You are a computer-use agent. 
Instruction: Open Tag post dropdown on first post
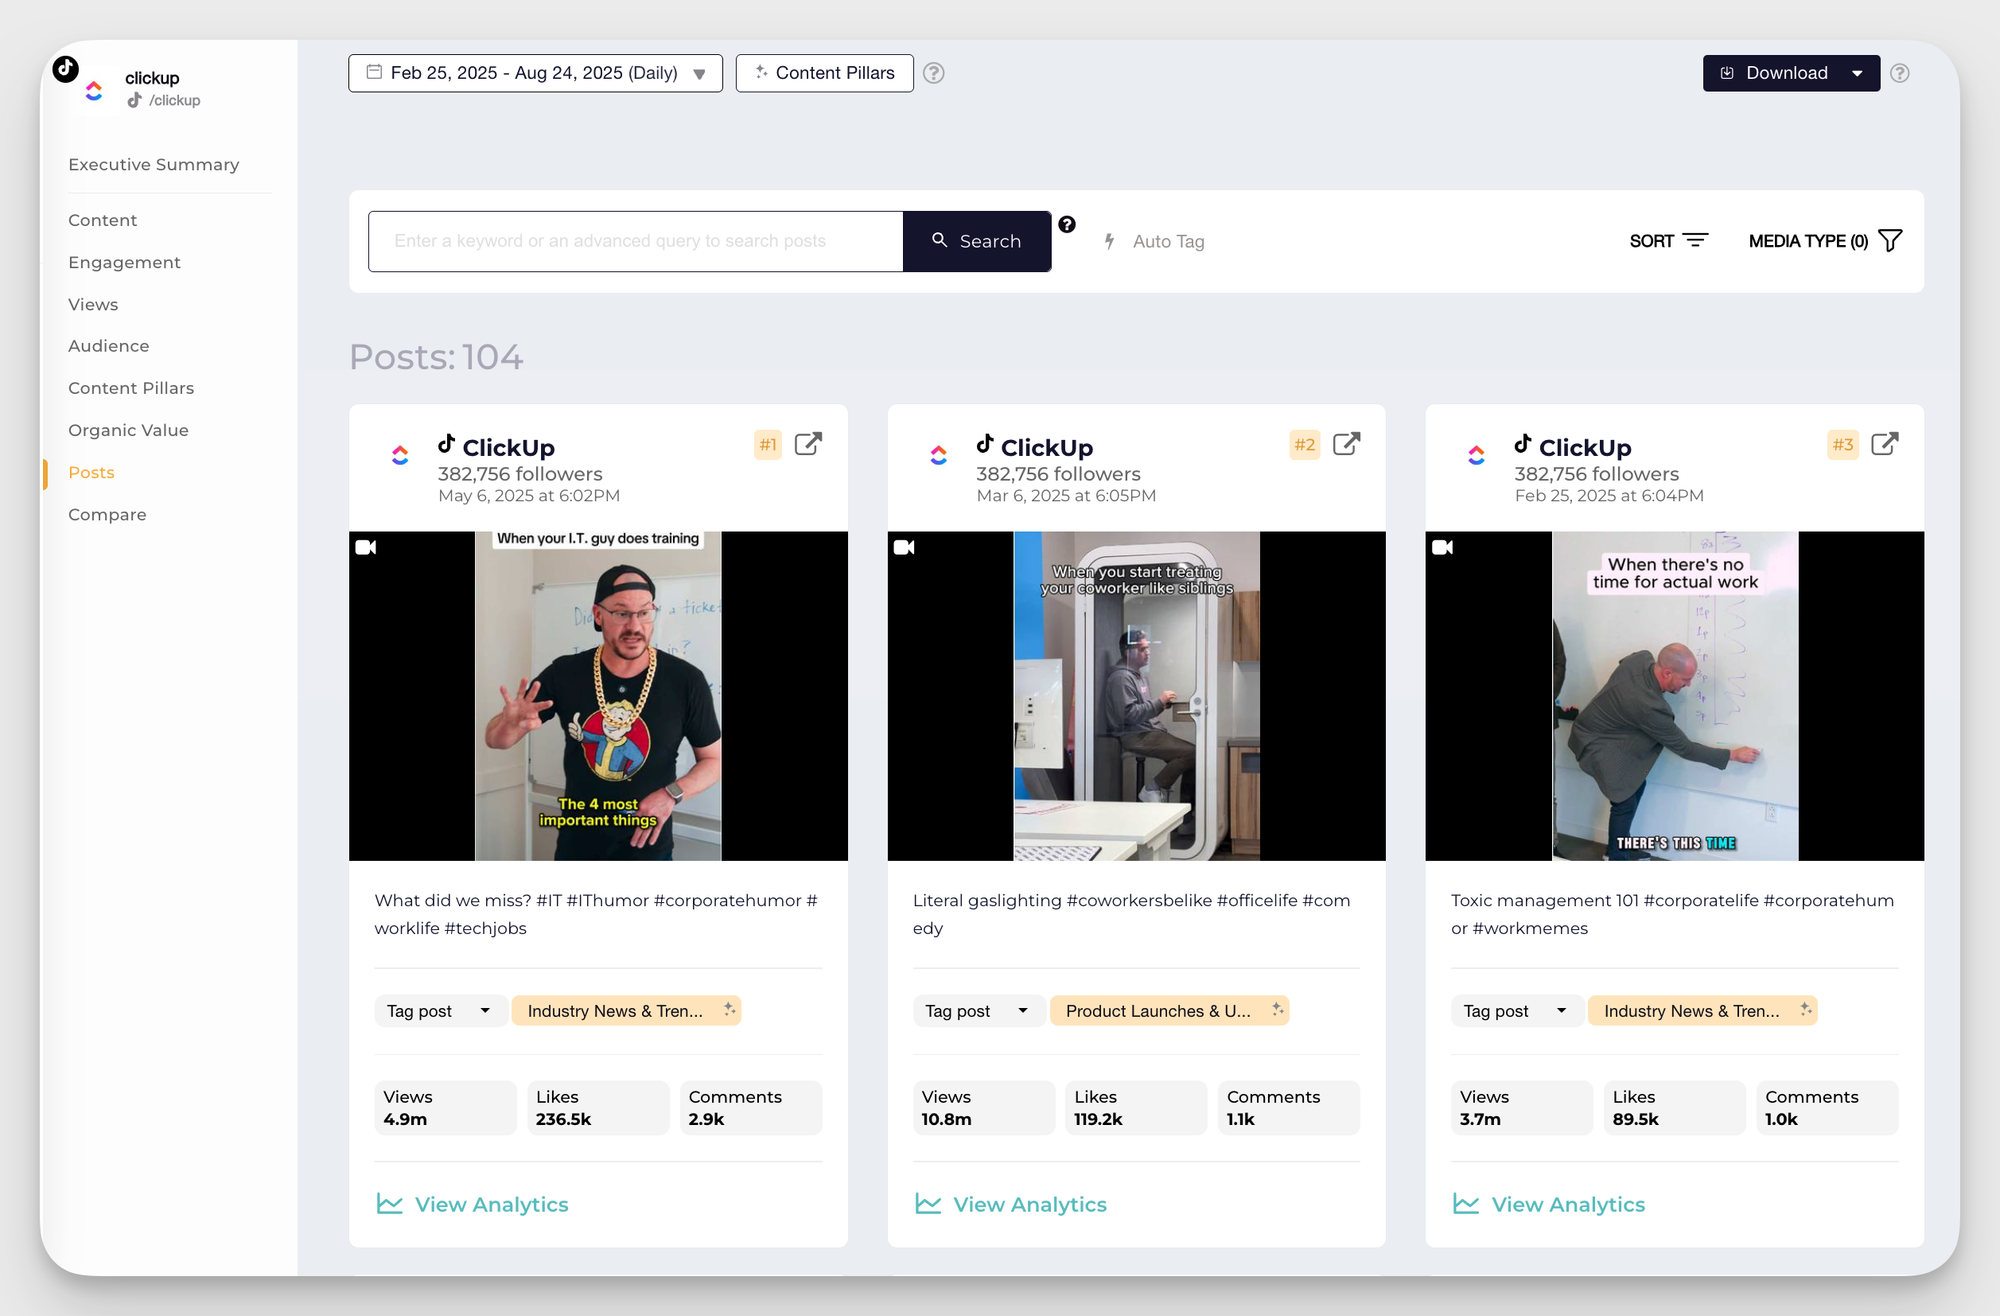pyautogui.click(x=438, y=1011)
